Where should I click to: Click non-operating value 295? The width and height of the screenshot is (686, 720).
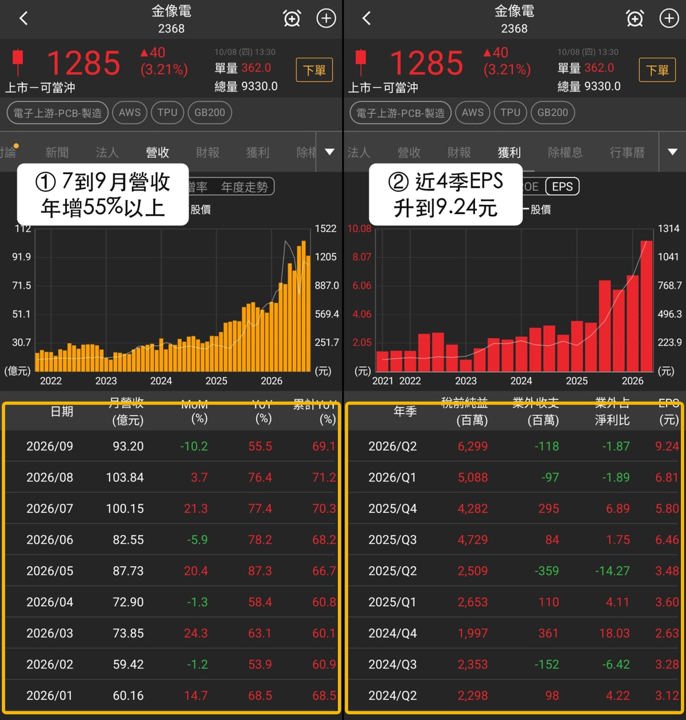548,509
